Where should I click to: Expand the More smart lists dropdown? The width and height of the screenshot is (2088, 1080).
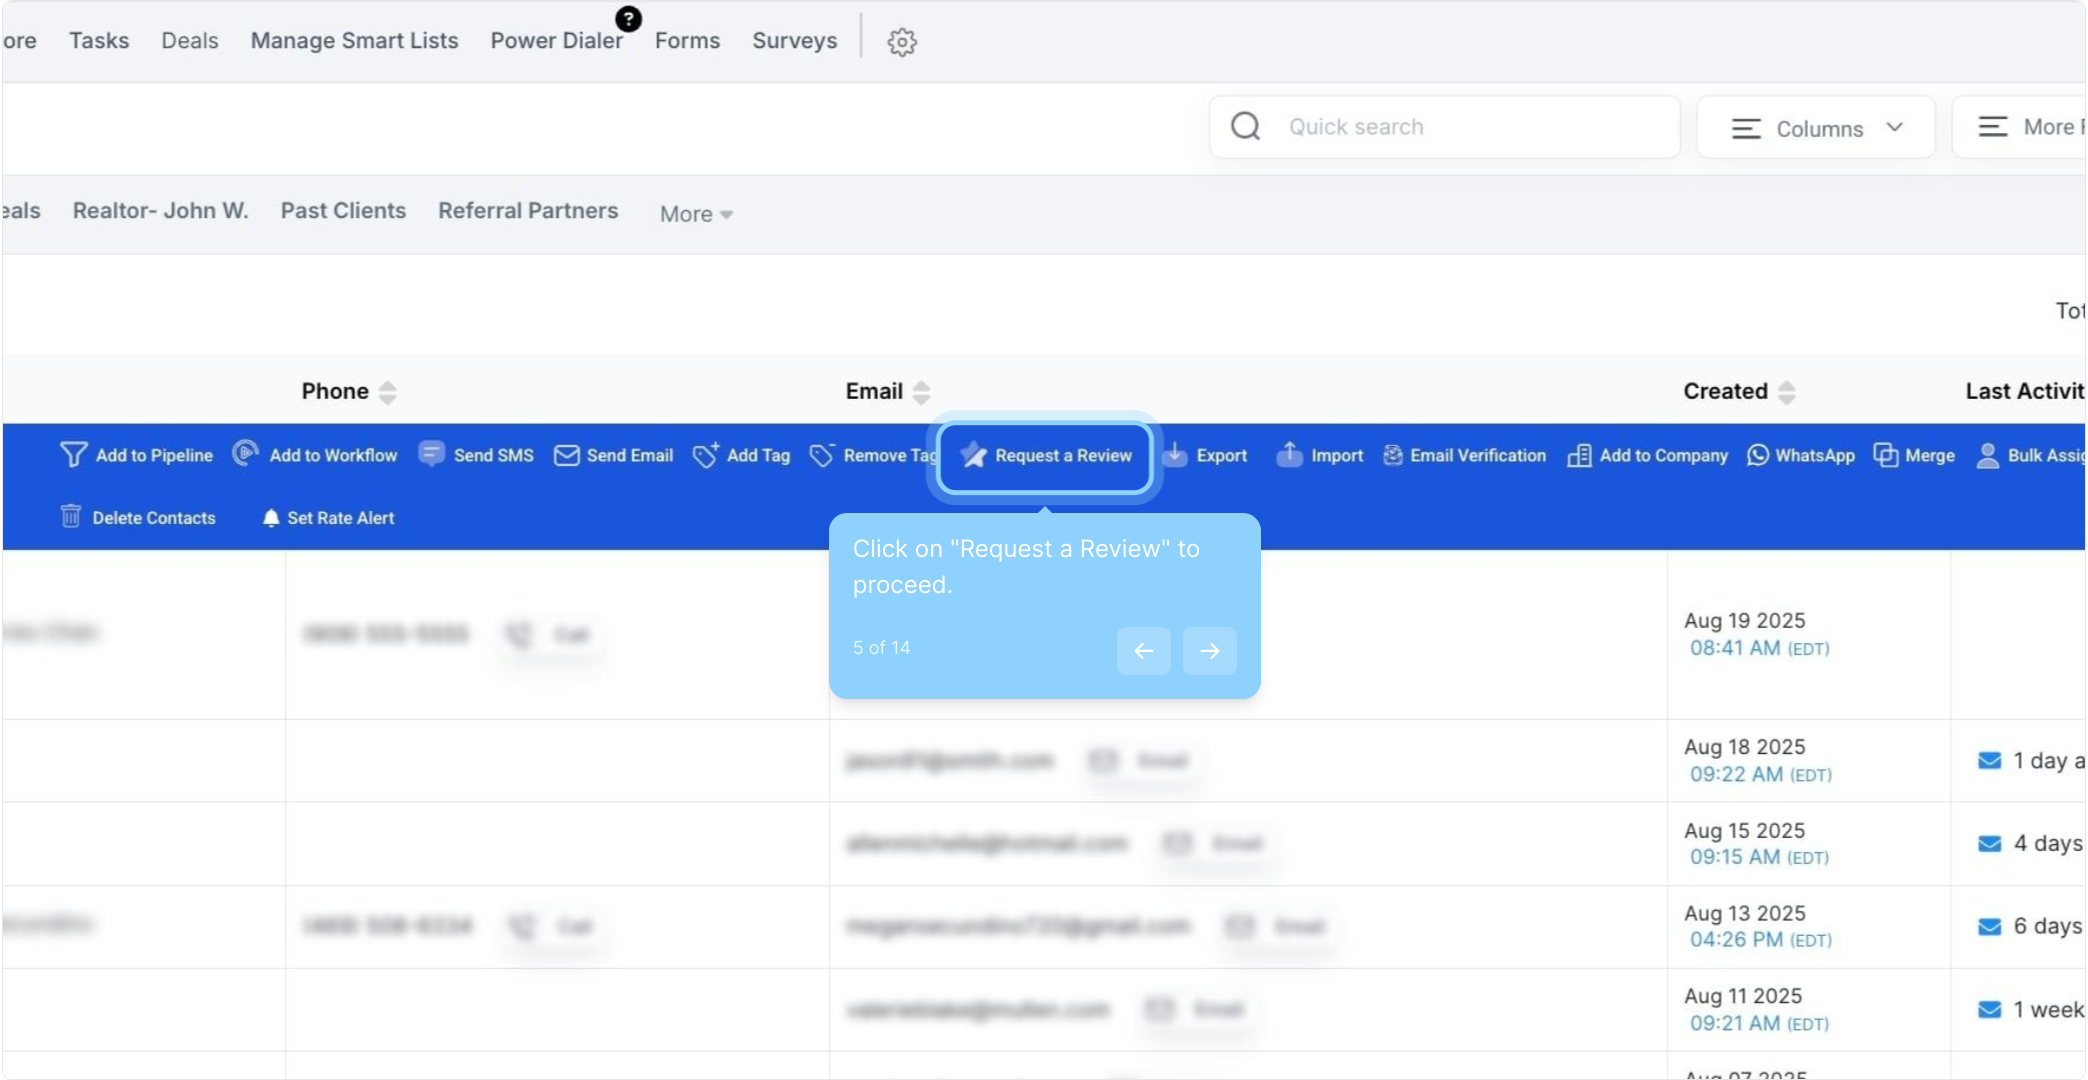click(696, 214)
